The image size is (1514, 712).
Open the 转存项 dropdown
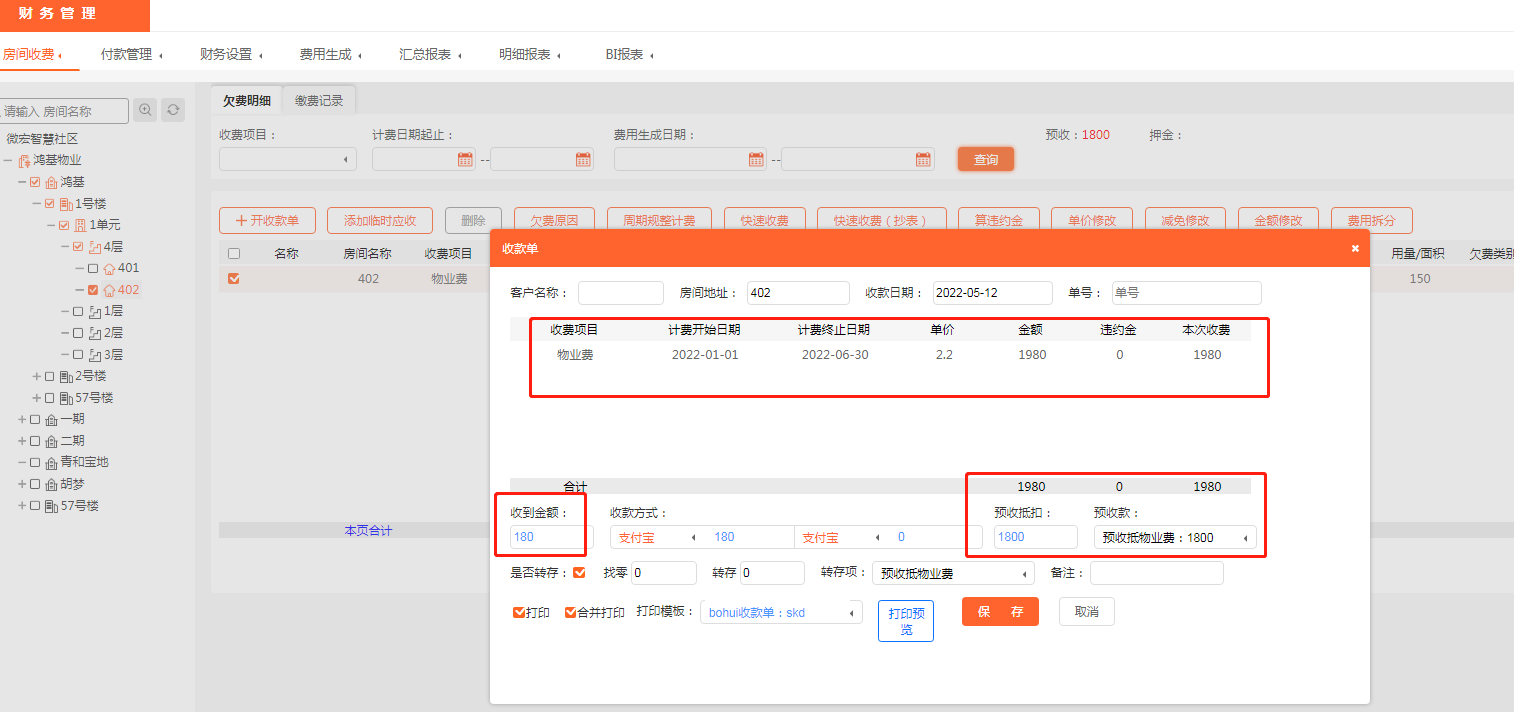point(953,574)
